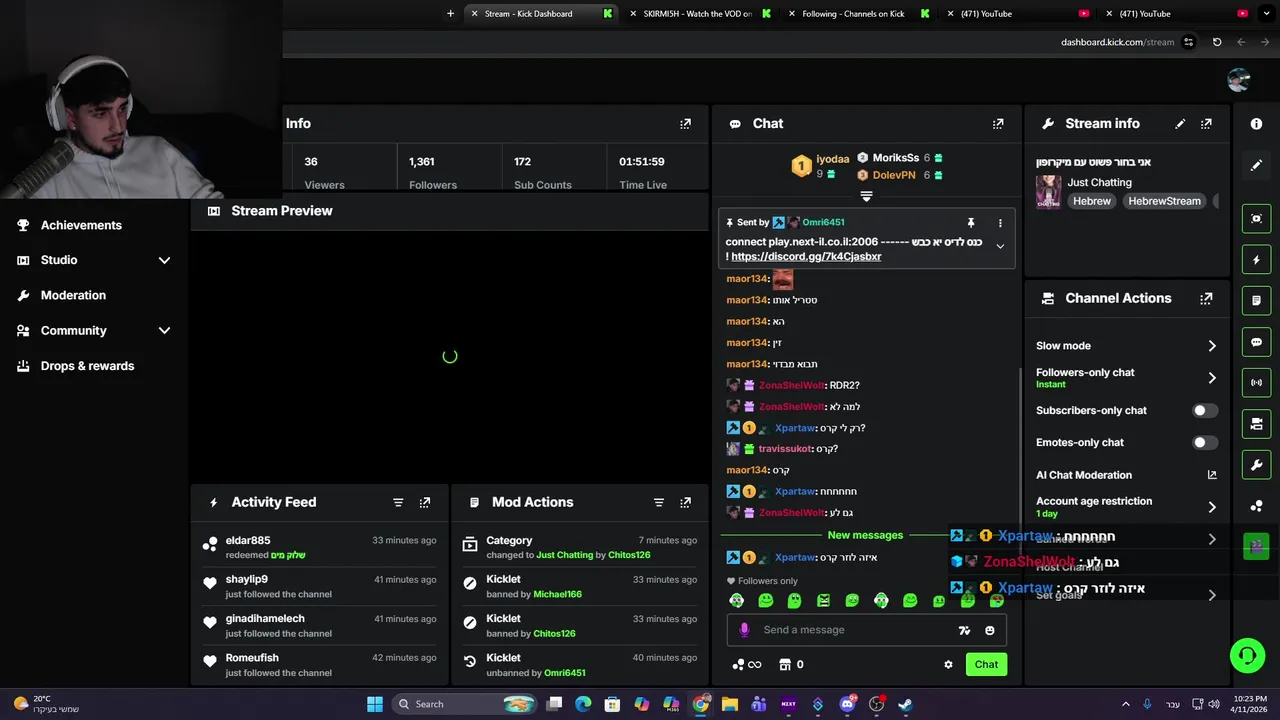Collapse the chat leaderboard arrow

[x=866, y=196]
